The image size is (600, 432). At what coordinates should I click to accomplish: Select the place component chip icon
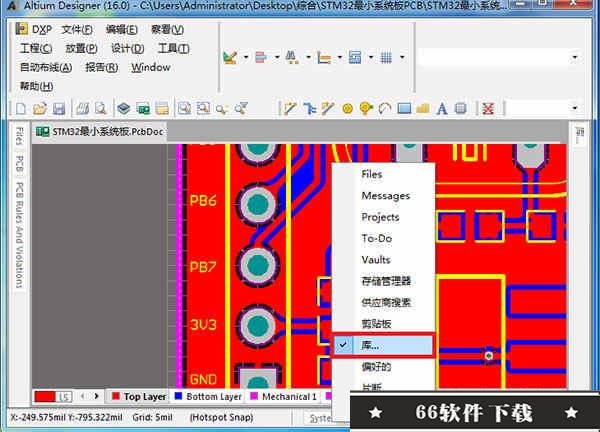coord(461,109)
